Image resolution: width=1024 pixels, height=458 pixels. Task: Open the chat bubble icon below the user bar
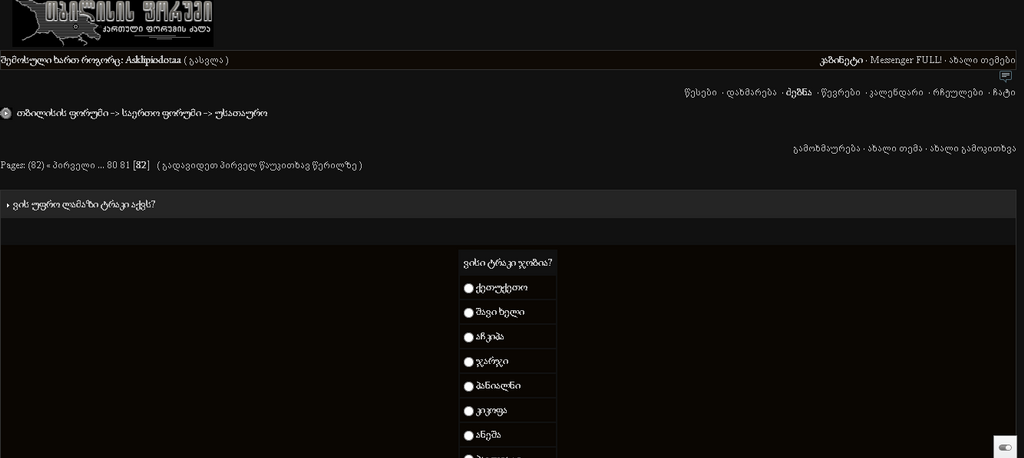[1006, 76]
